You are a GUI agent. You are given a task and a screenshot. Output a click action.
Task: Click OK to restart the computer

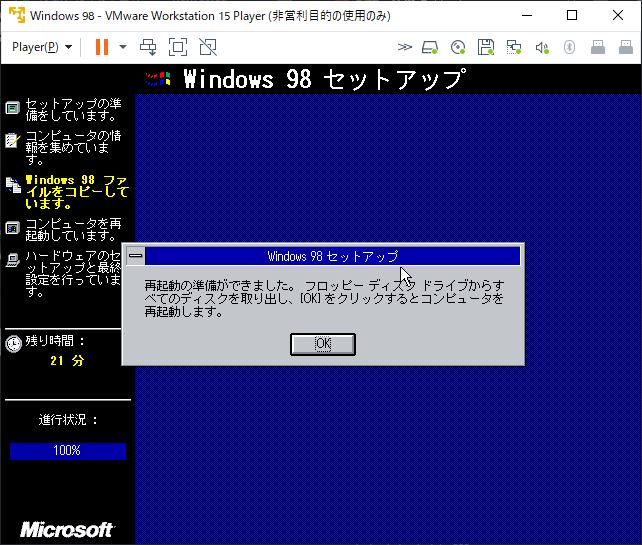point(323,344)
